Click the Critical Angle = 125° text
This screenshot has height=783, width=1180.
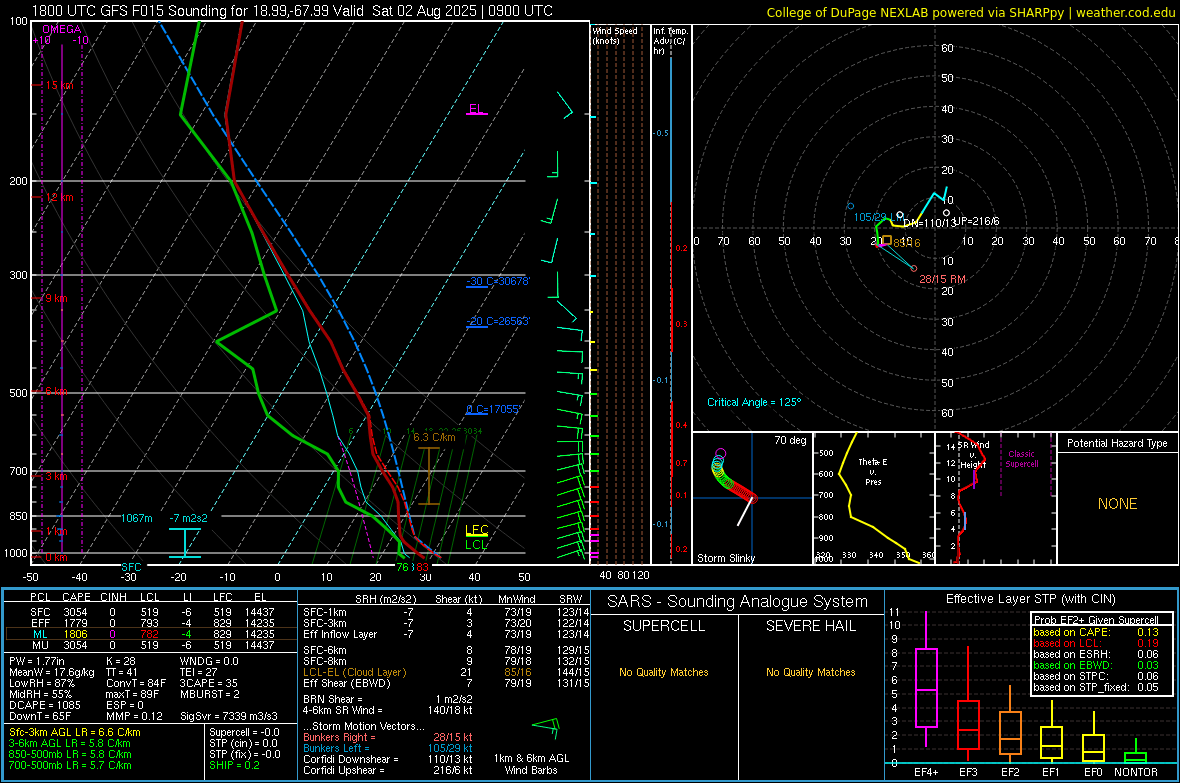click(754, 402)
